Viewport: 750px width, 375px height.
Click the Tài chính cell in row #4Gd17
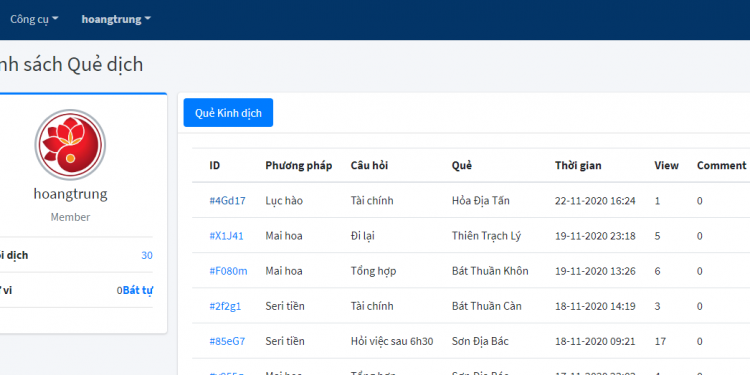click(x=372, y=200)
